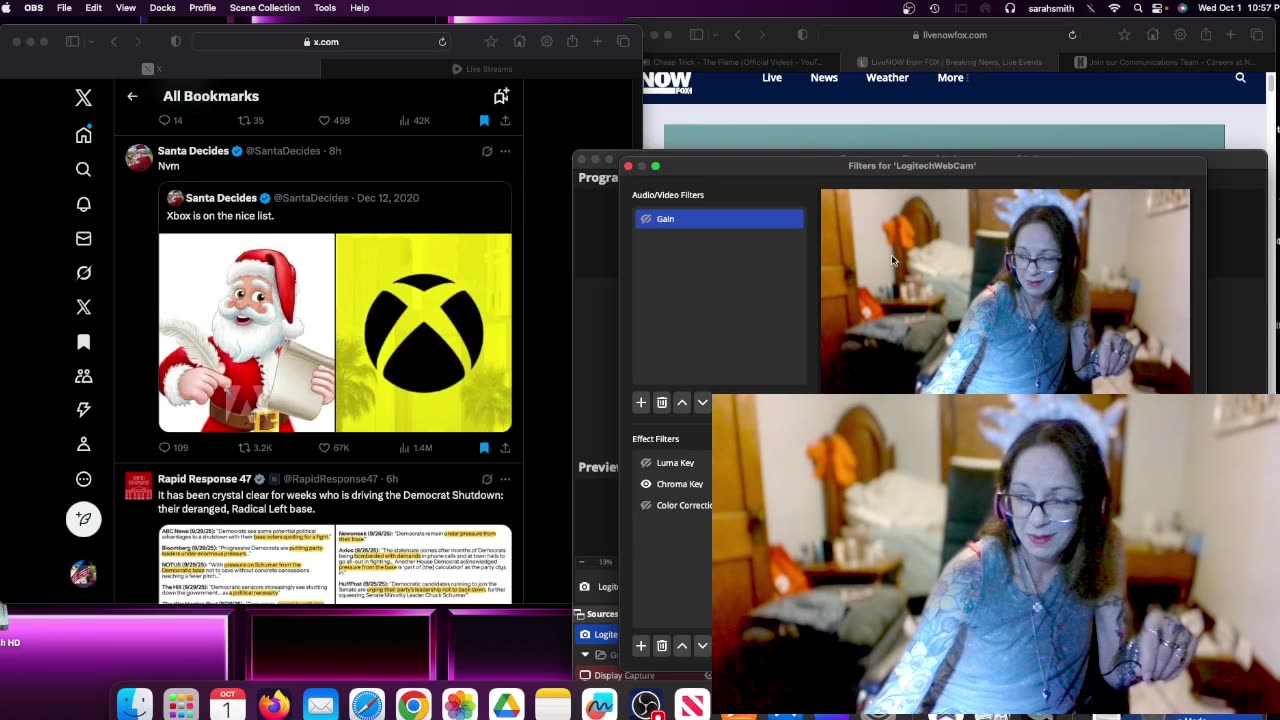This screenshot has height=720, width=1280.
Task: Open the Docks menu in OBS
Action: click(x=162, y=8)
